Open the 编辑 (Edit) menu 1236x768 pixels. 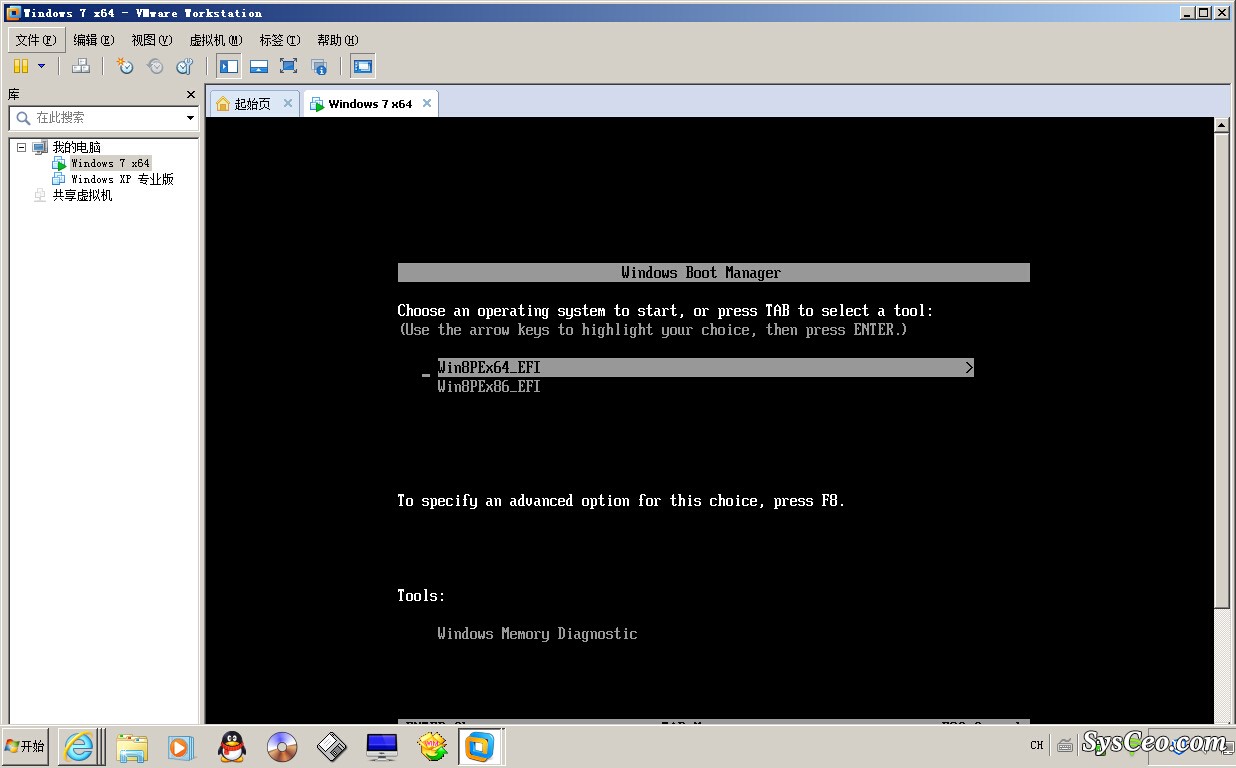click(94, 40)
